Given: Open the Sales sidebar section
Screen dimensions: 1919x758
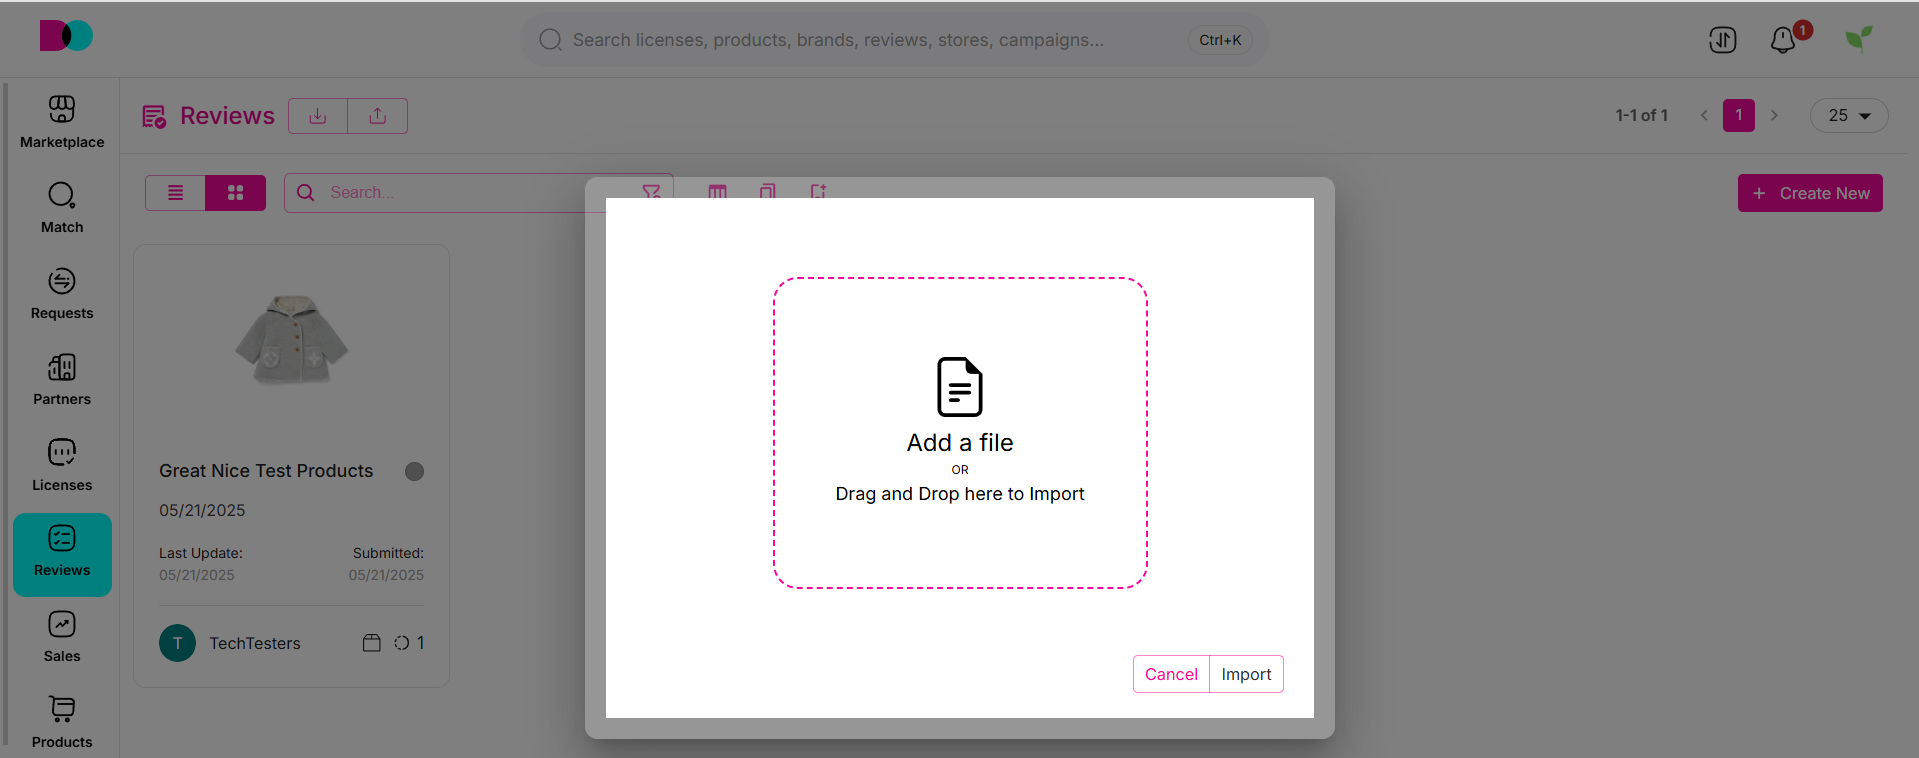Looking at the screenshot, I should pos(62,637).
